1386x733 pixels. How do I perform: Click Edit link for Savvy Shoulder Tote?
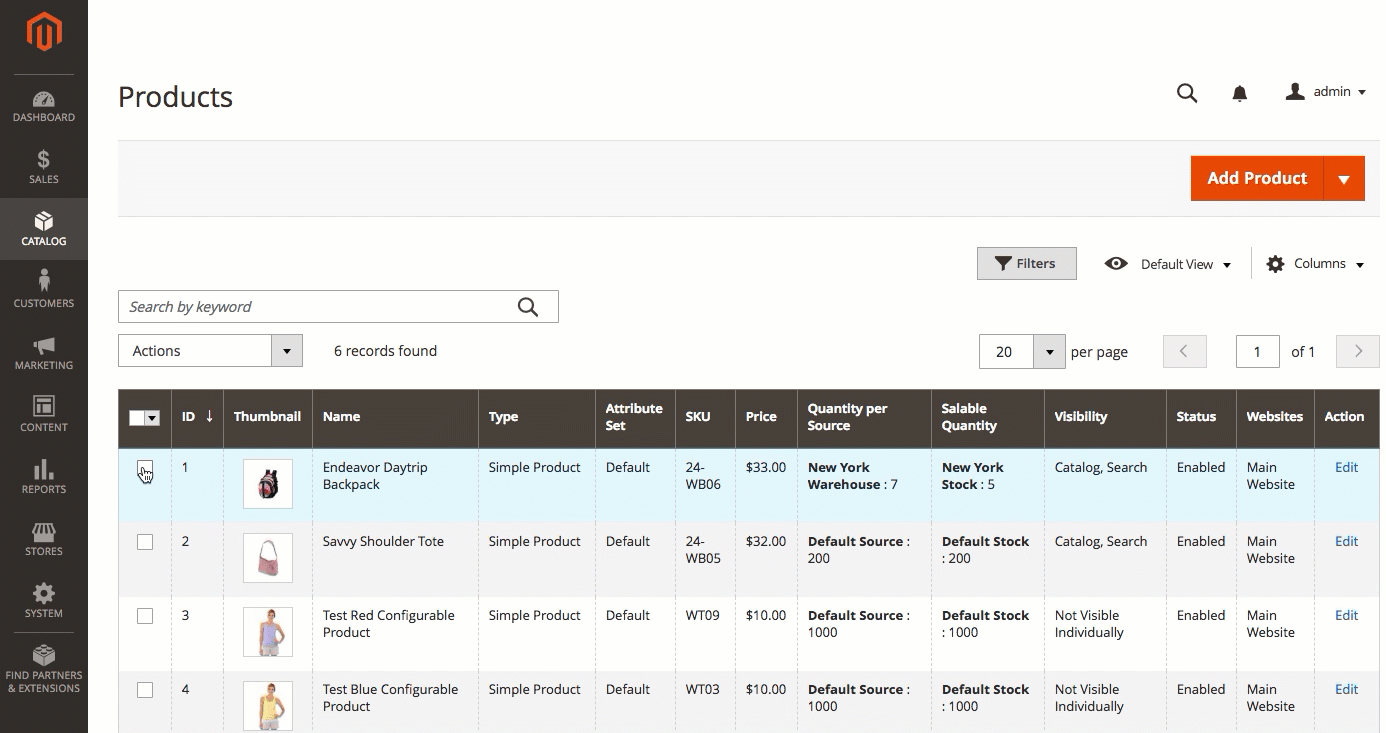[x=1346, y=542]
